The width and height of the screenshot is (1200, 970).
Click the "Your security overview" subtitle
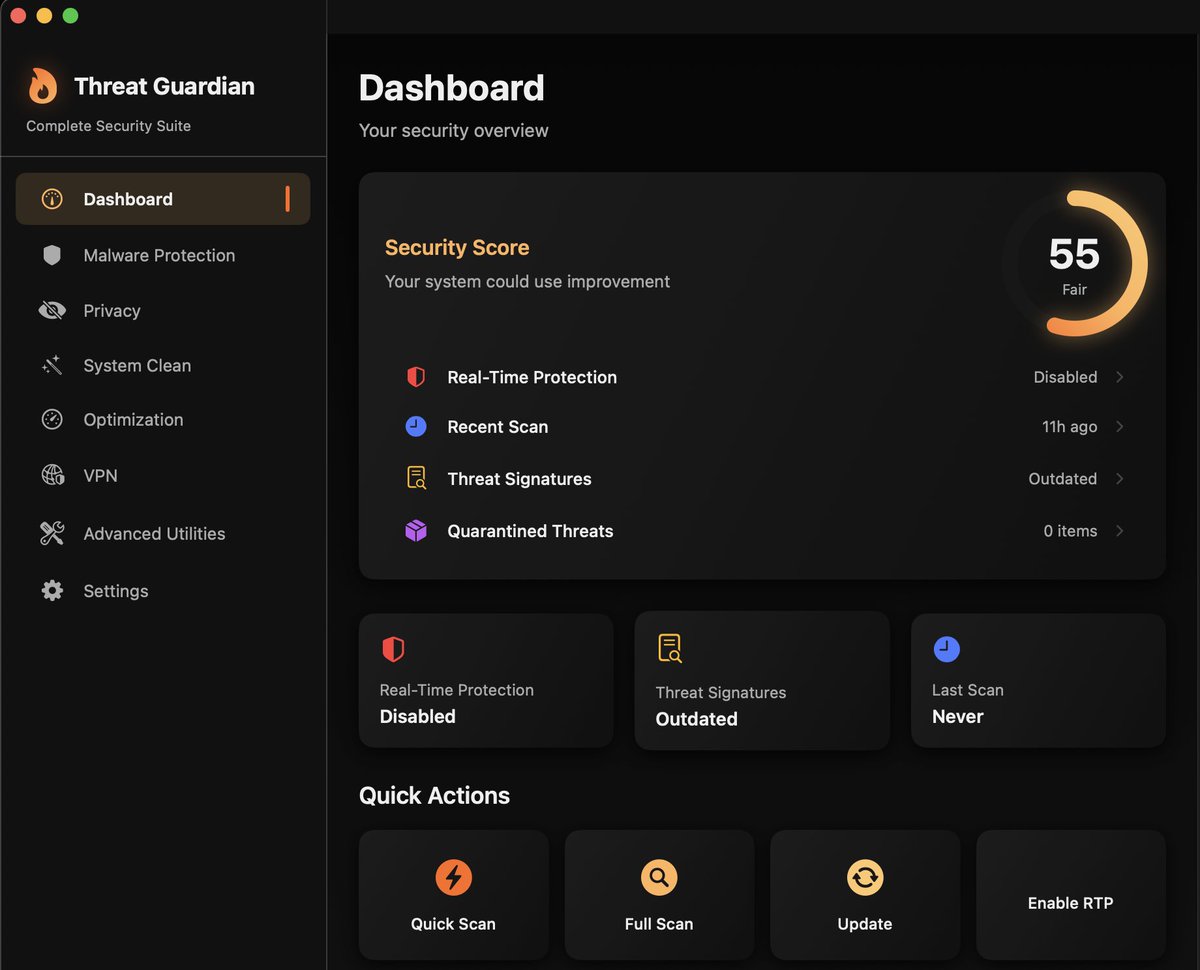pyautogui.click(x=453, y=131)
